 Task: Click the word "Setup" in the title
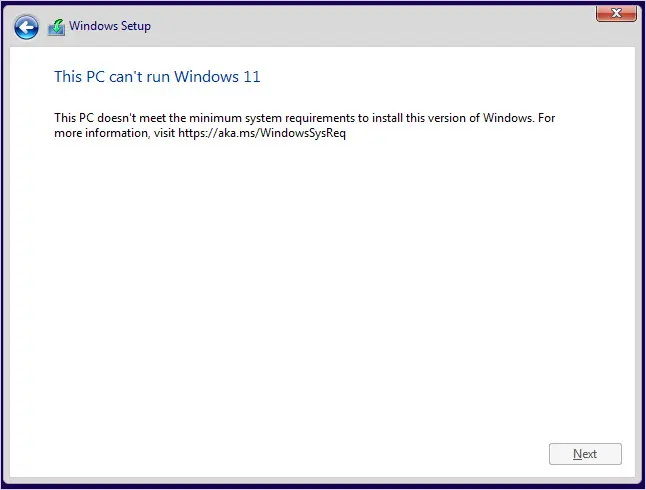click(136, 26)
